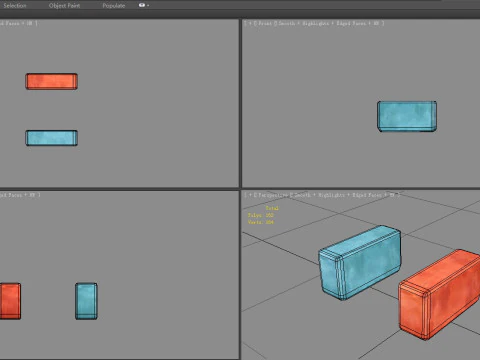Click the Edged Faces label in top-left viewport
This screenshot has width=480, height=360.
[x=10, y=23]
